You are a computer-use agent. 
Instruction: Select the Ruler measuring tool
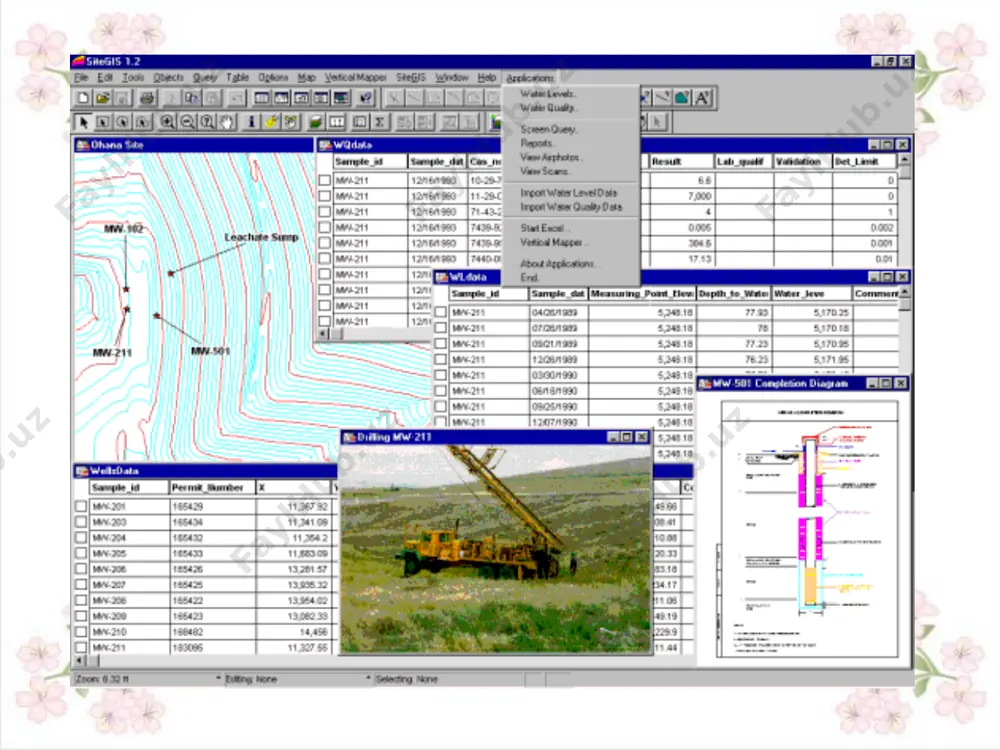click(x=336, y=122)
